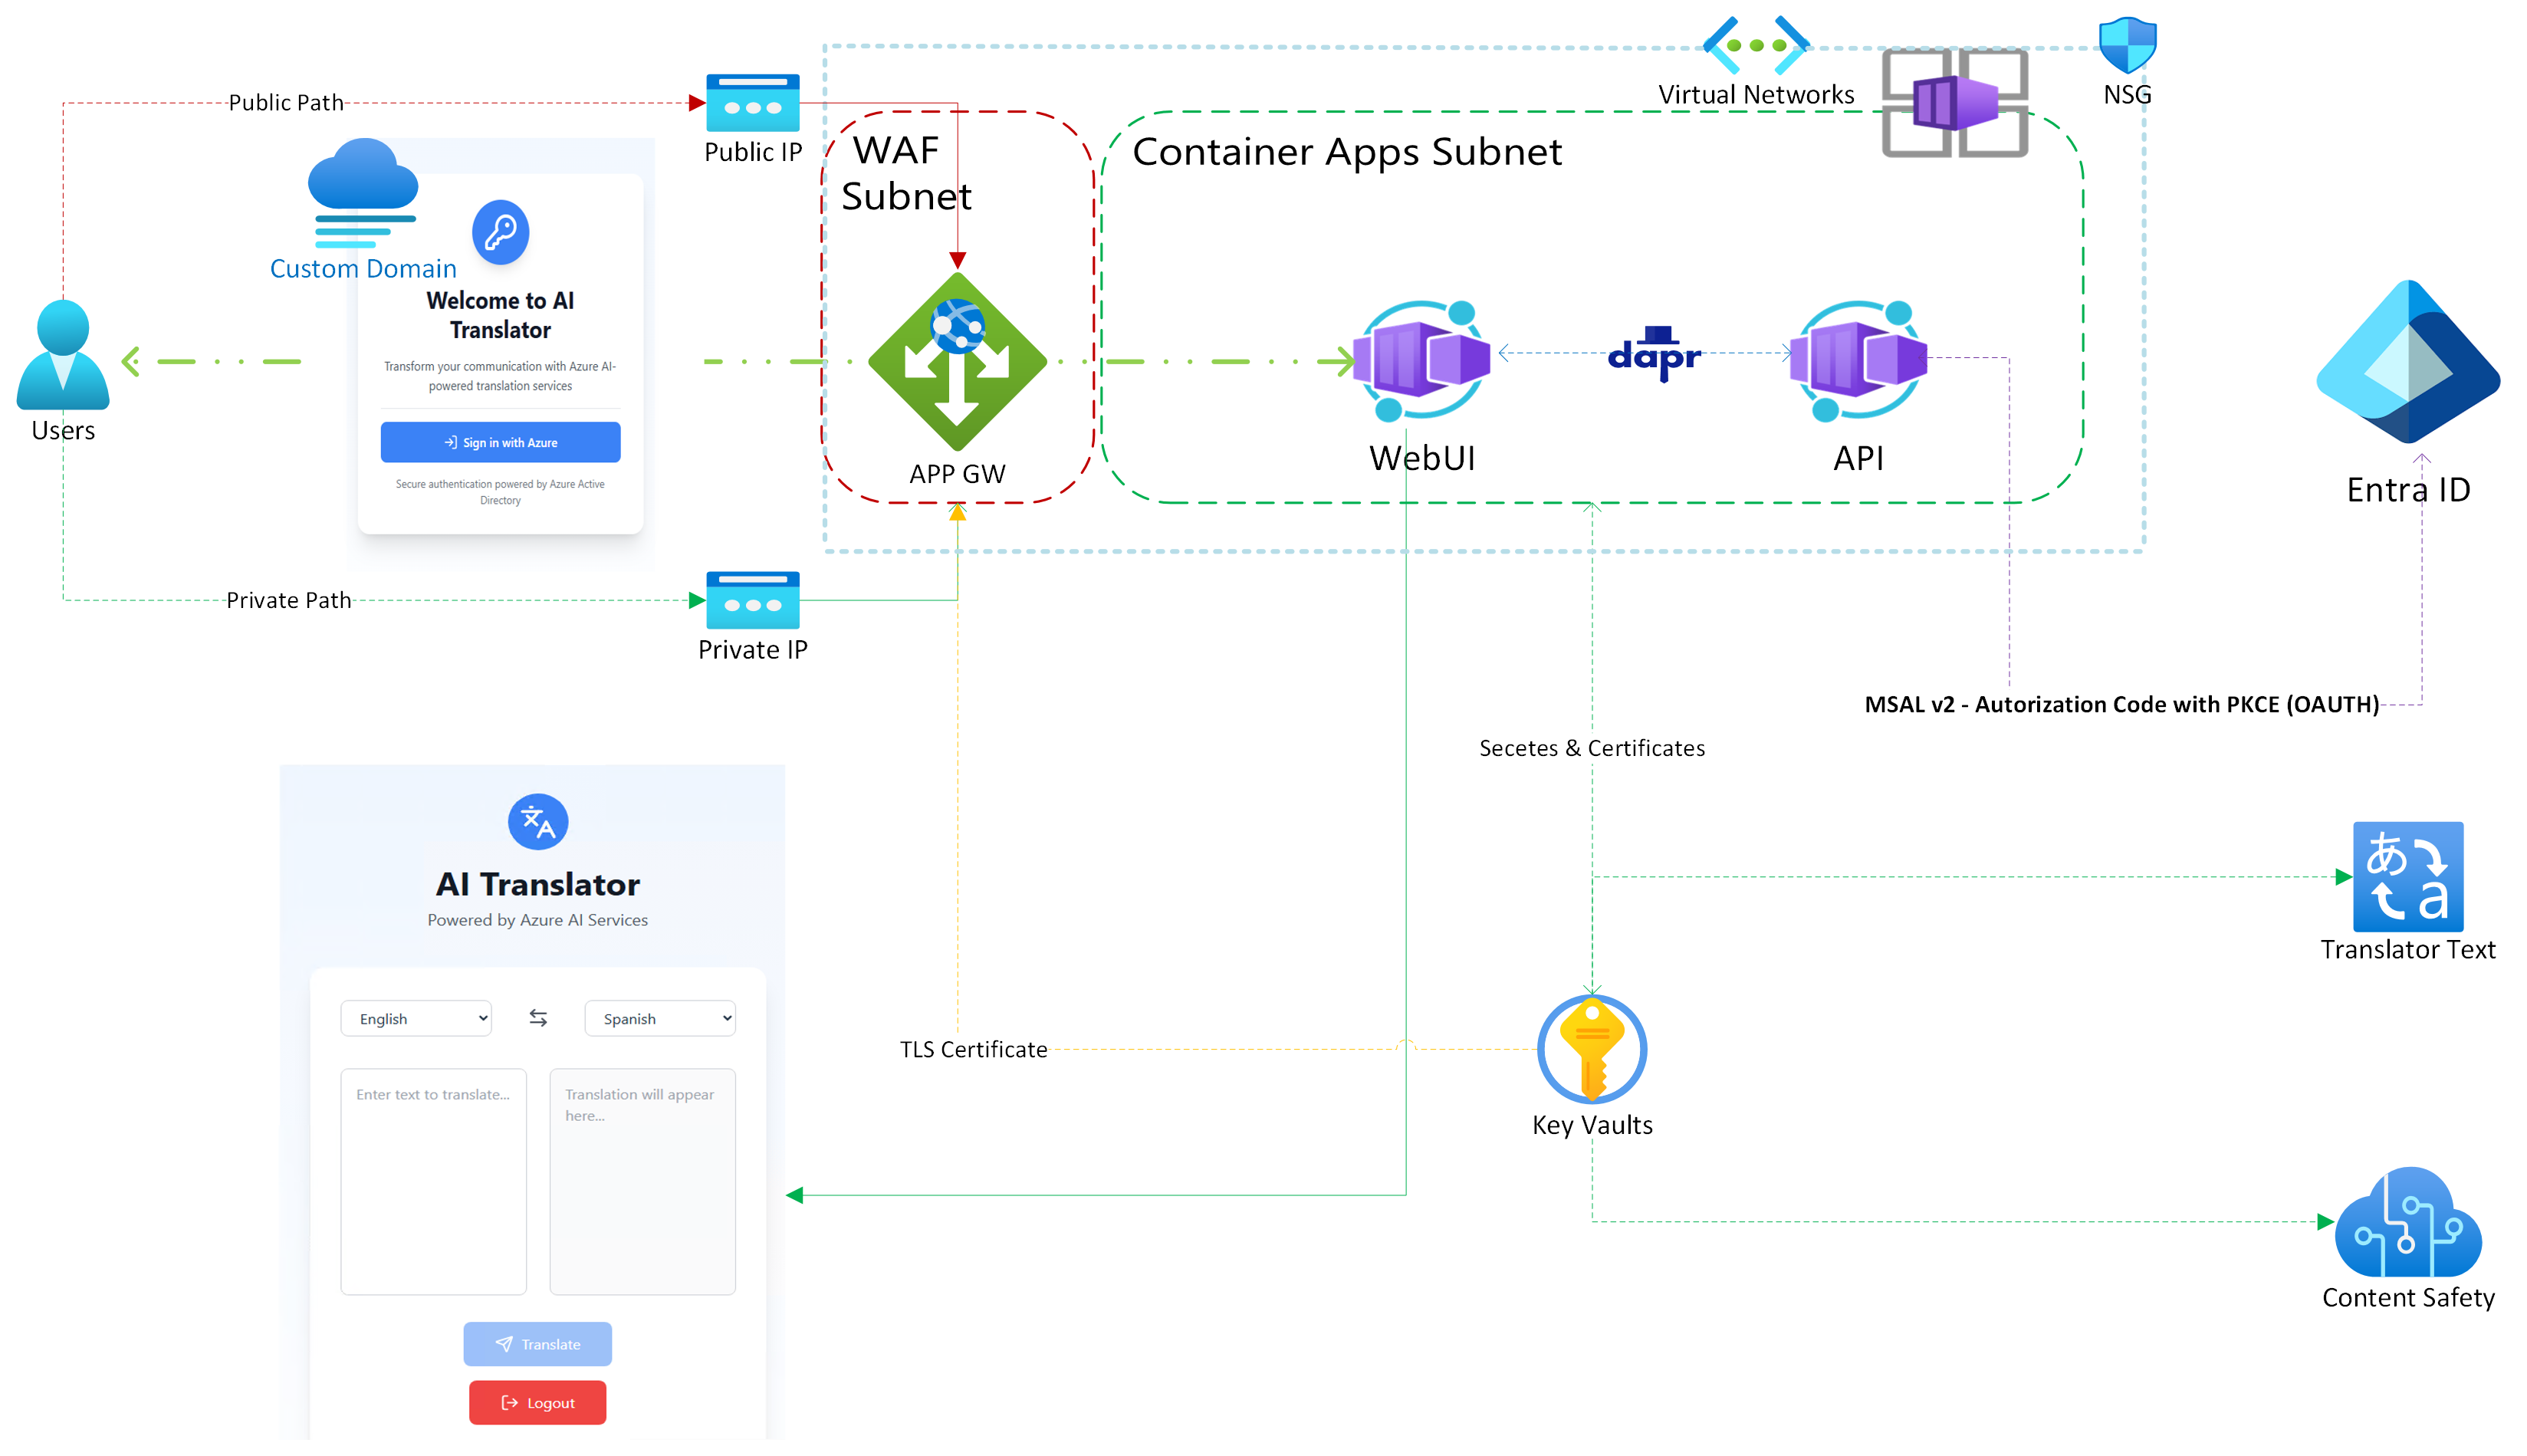
Task: Click the Public Path label
Action: [x=286, y=102]
